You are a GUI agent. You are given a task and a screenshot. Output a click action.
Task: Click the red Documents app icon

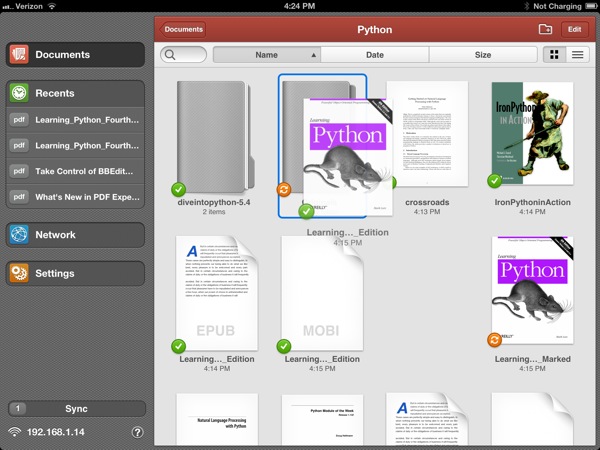coord(19,54)
